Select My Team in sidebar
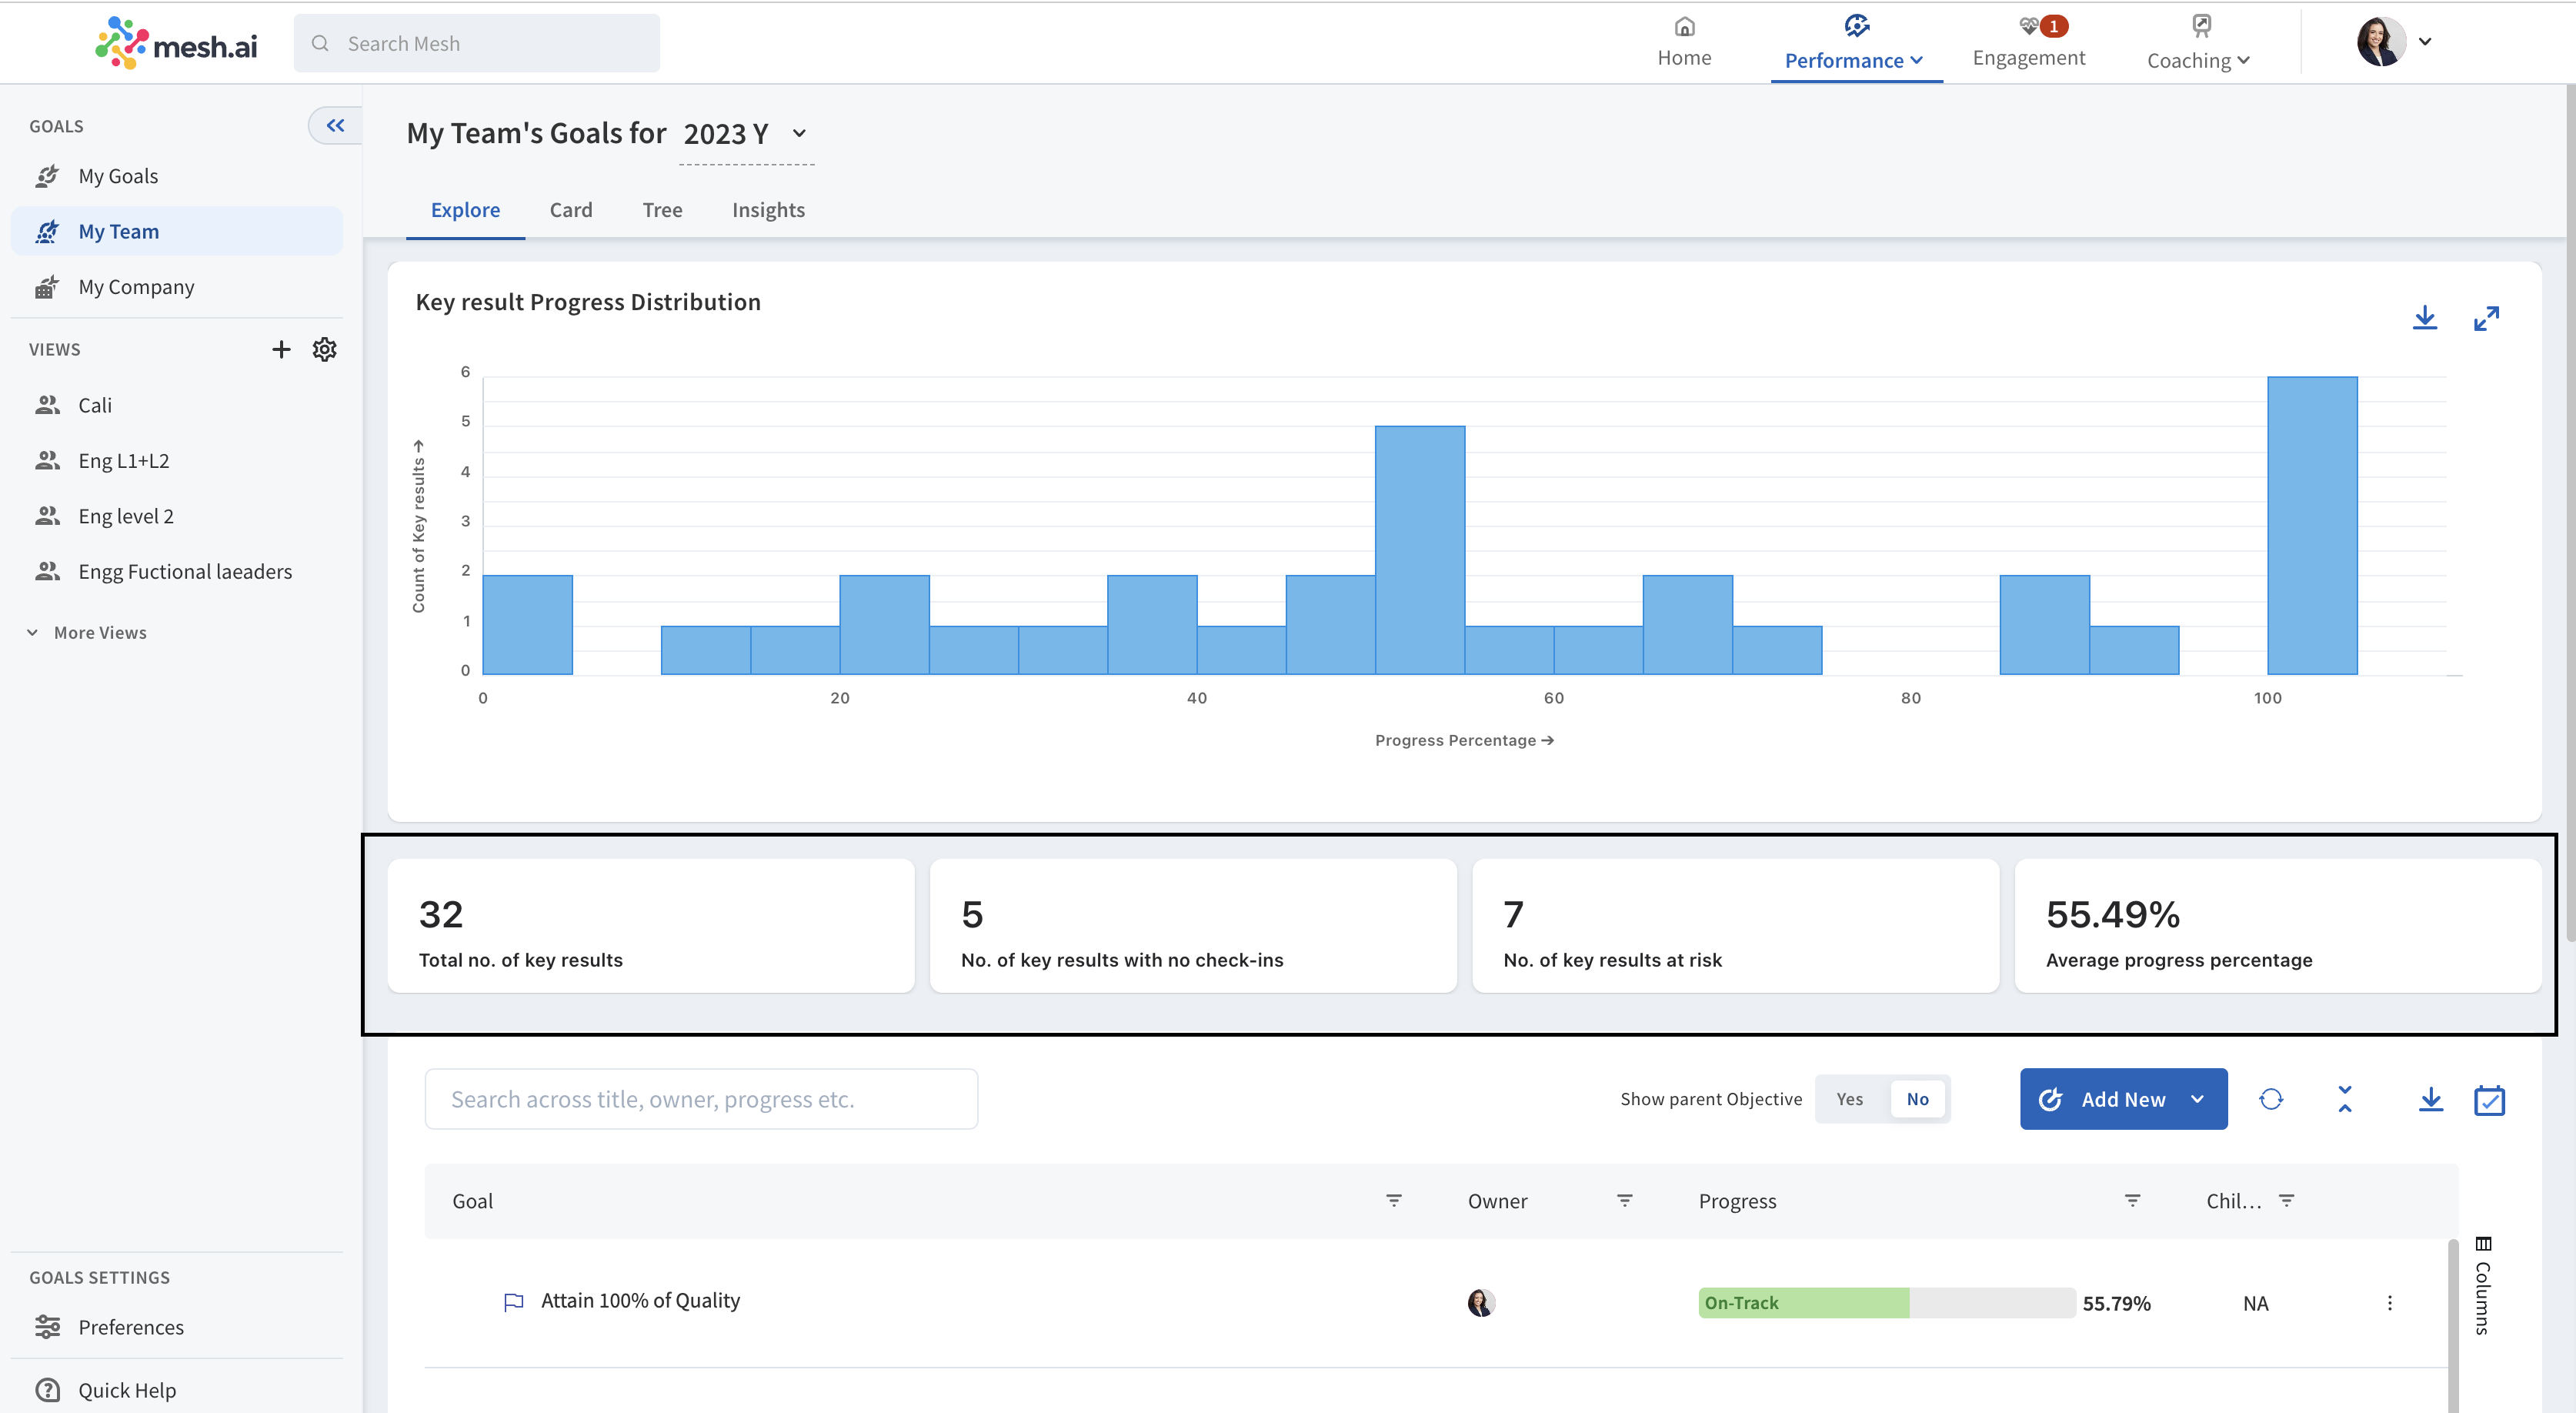2576x1413 pixels. (177, 231)
